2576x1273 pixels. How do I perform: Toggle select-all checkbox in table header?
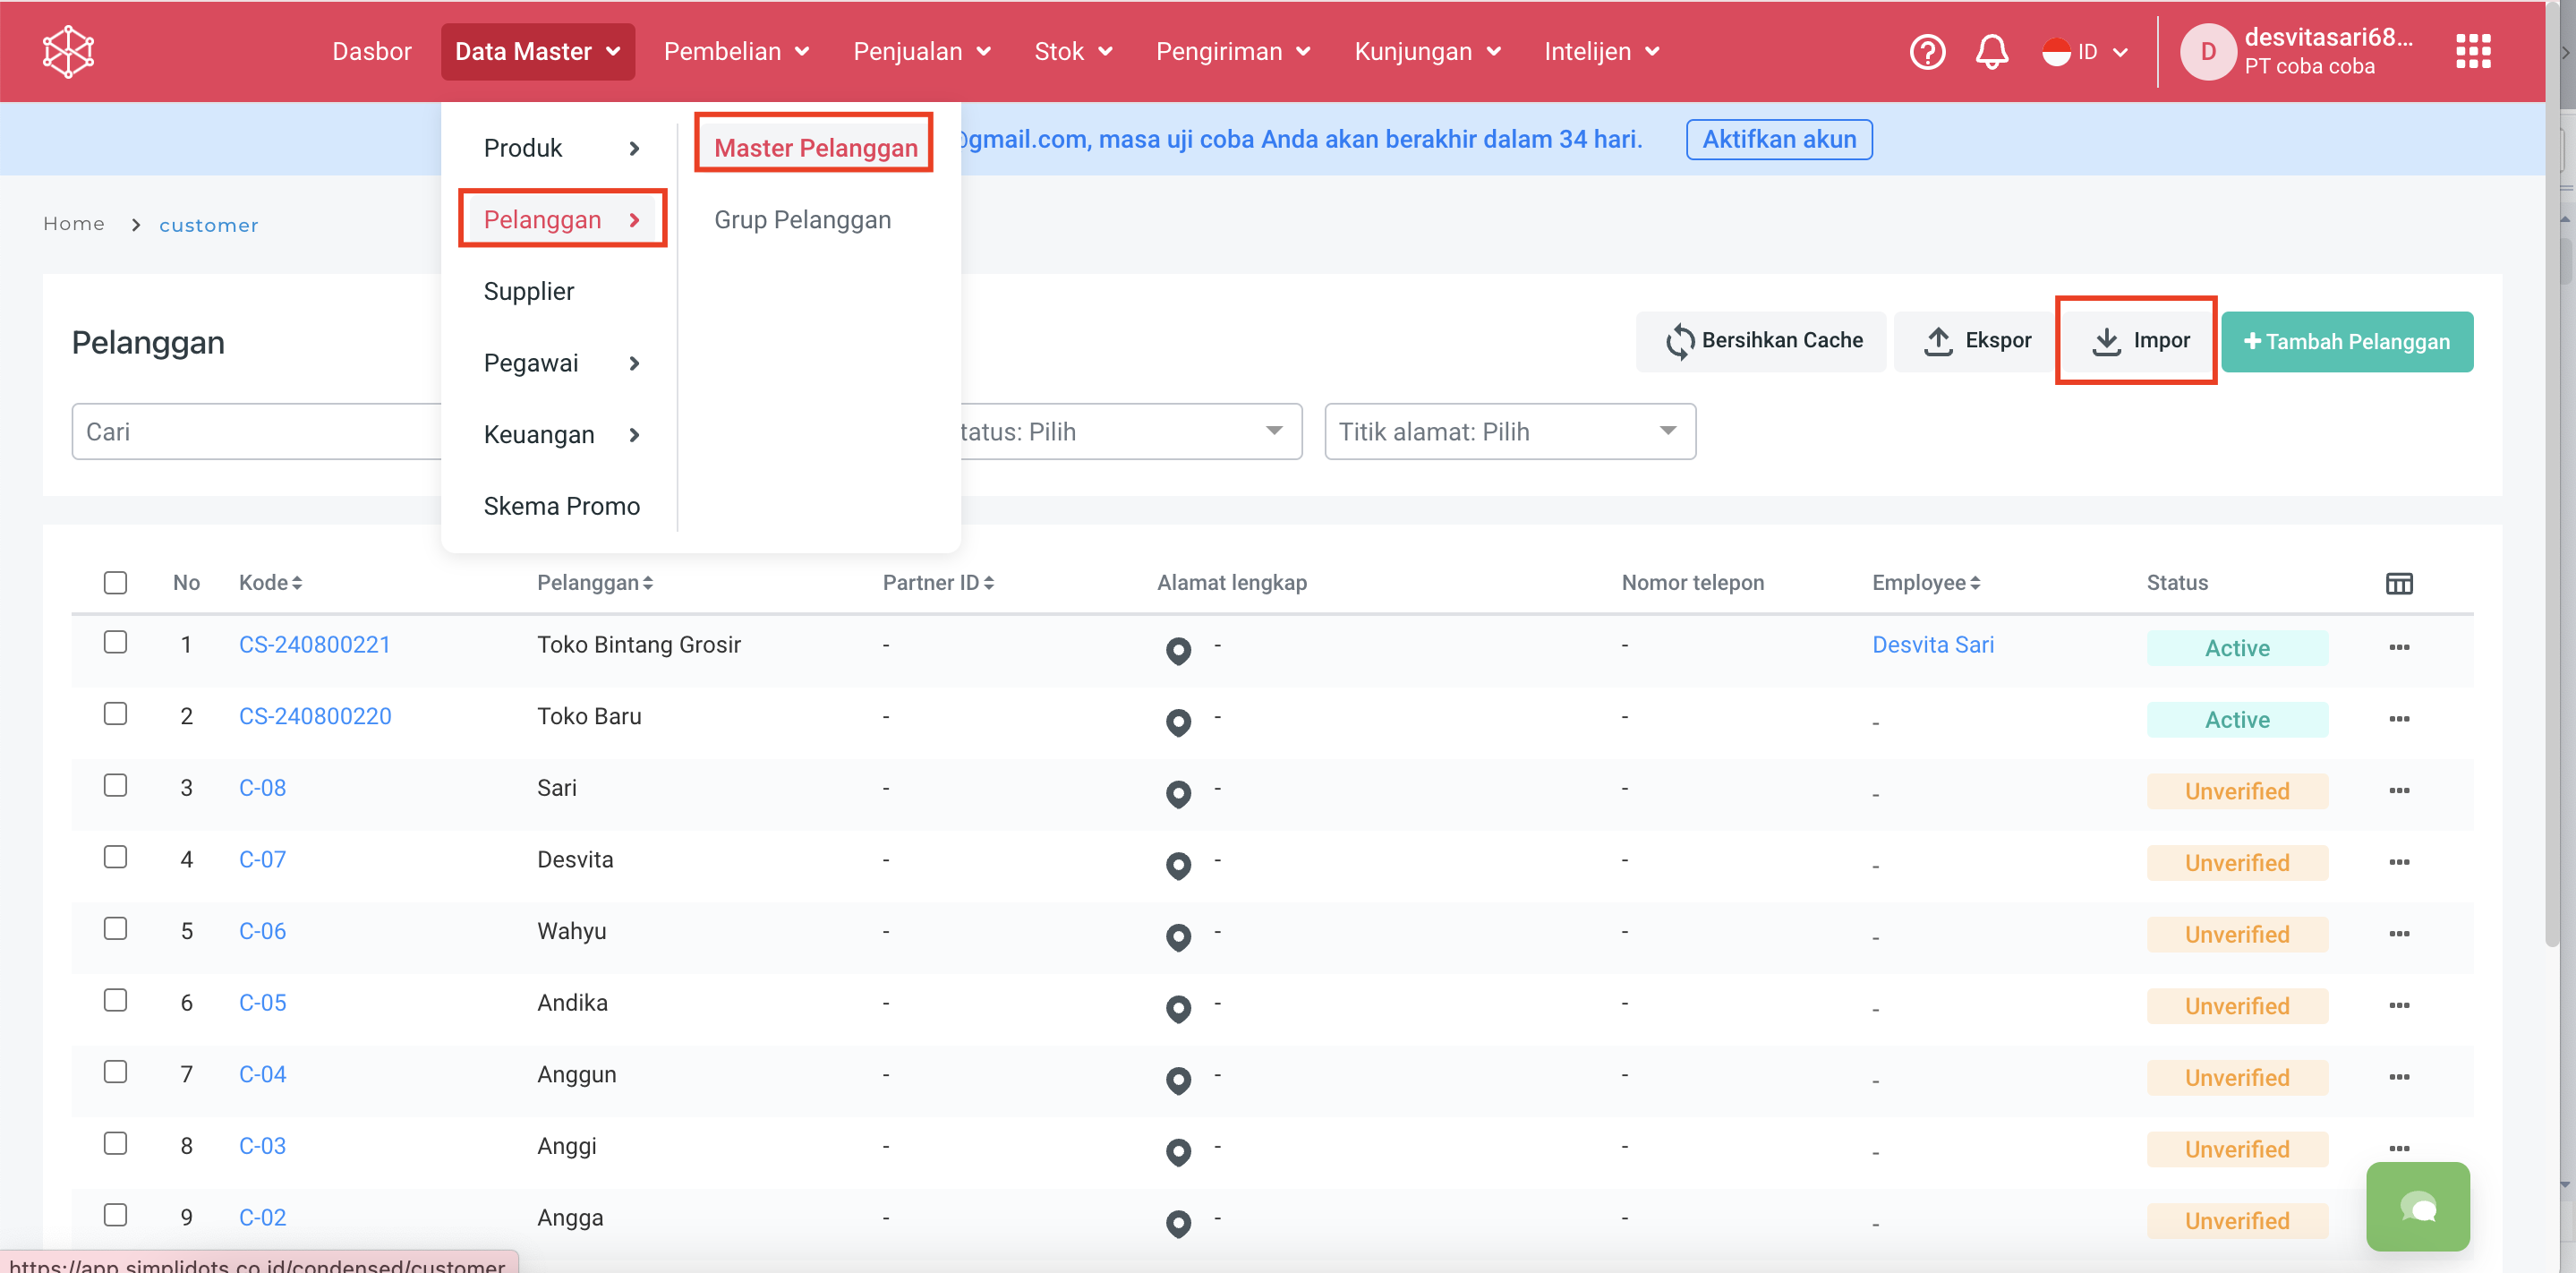click(x=115, y=582)
